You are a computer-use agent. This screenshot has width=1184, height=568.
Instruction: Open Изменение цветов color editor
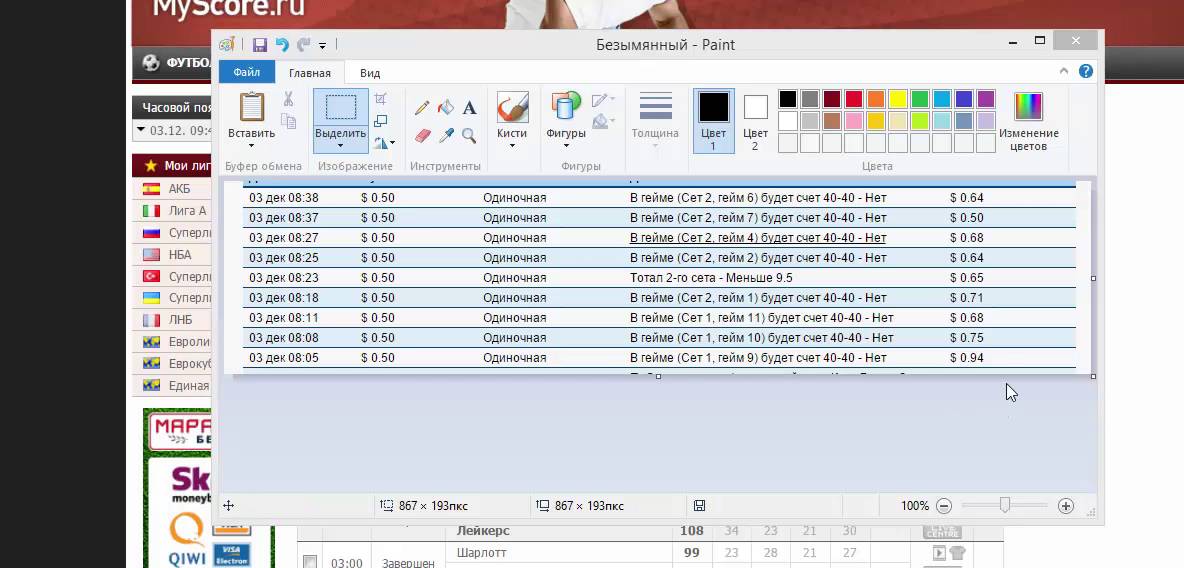coord(1028,121)
